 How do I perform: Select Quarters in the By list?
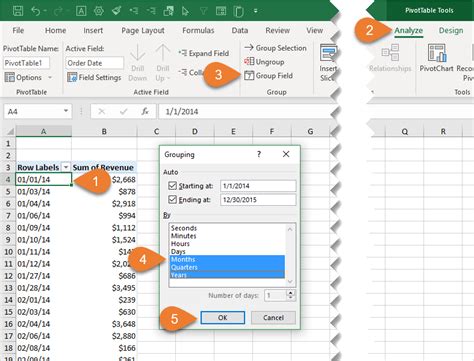click(x=227, y=267)
